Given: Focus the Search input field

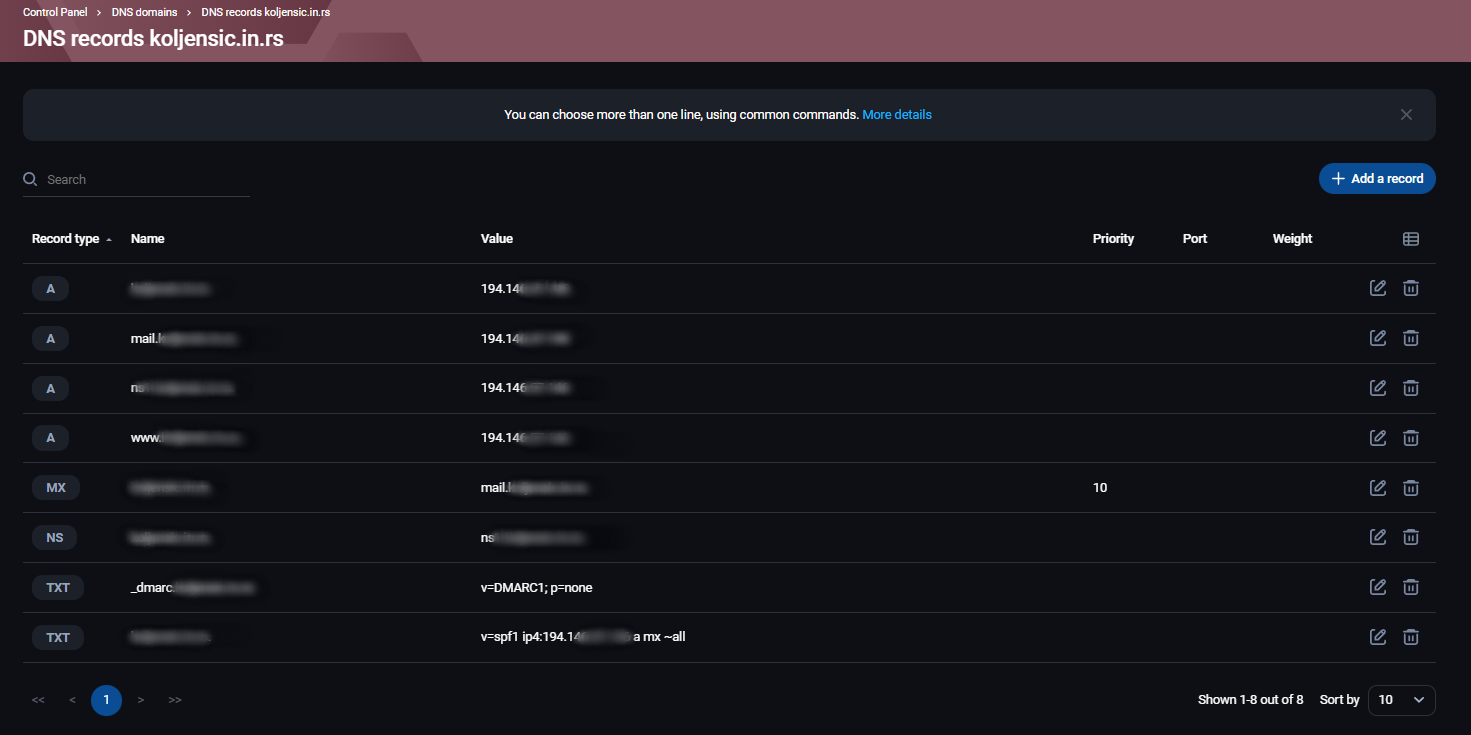Looking at the screenshot, I should coord(145,180).
